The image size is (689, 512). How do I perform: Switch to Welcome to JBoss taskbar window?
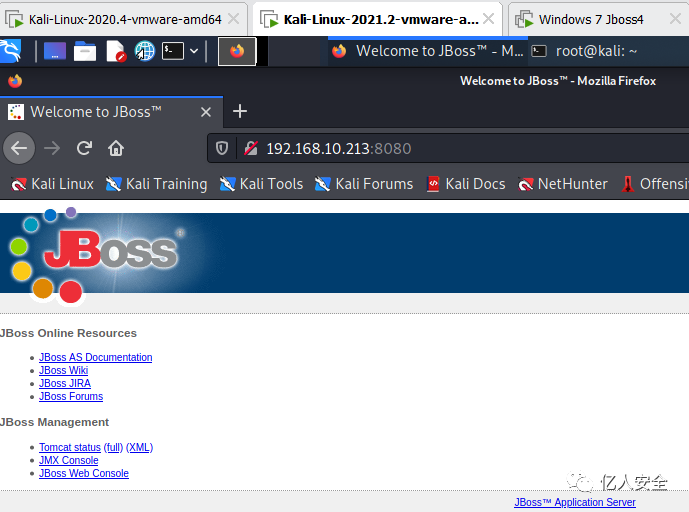click(x=428, y=51)
